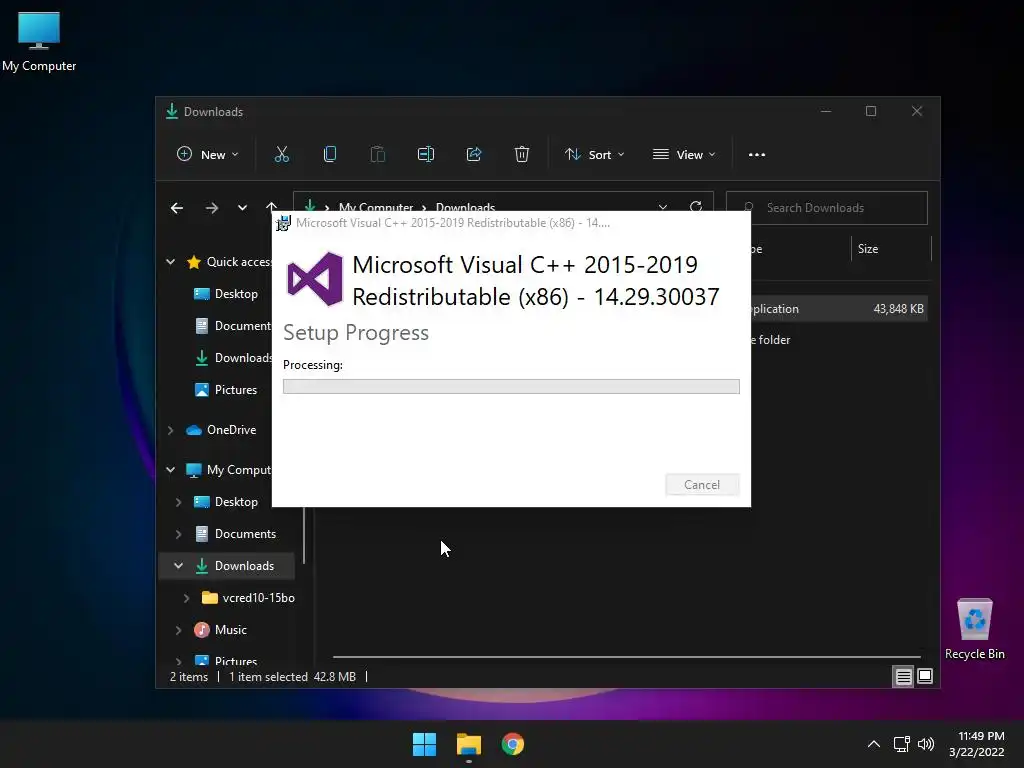This screenshot has width=1024, height=768.
Task: Collapse the My Computer tree node
Action: tap(170, 470)
